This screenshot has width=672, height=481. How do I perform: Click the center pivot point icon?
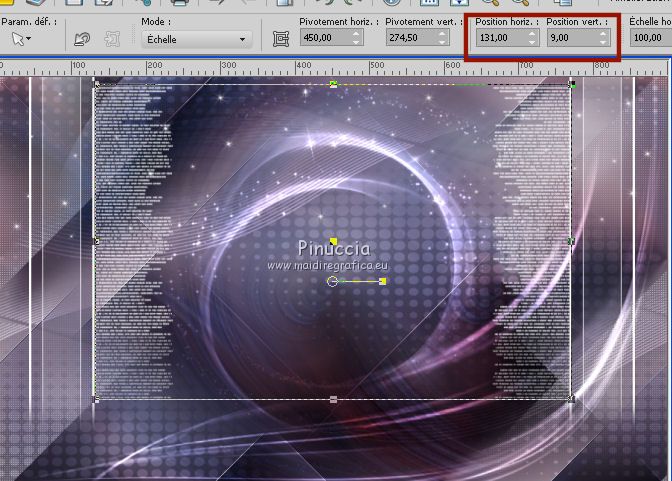(281, 39)
